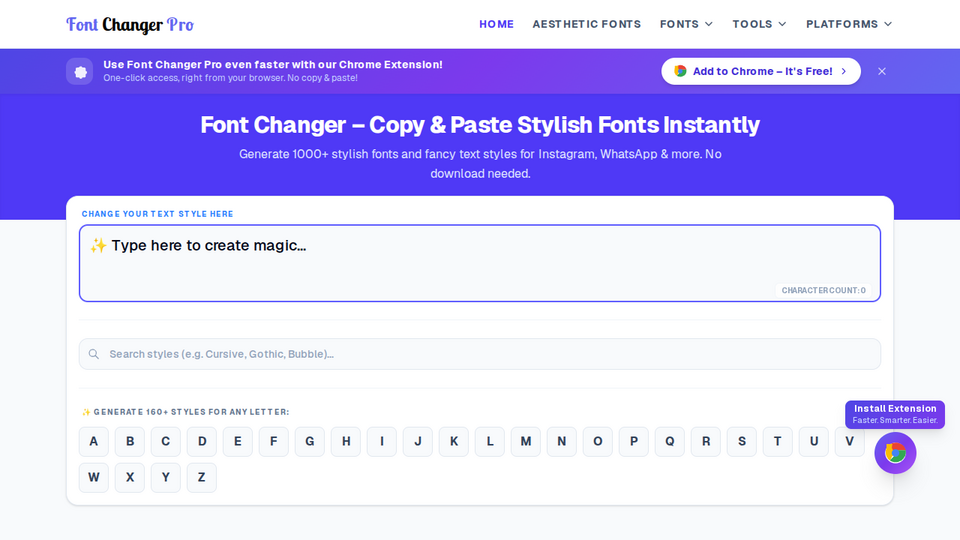The height and width of the screenshot is (540, 960).
Task: Click the Search styles input field
Action: pos(480,354)
